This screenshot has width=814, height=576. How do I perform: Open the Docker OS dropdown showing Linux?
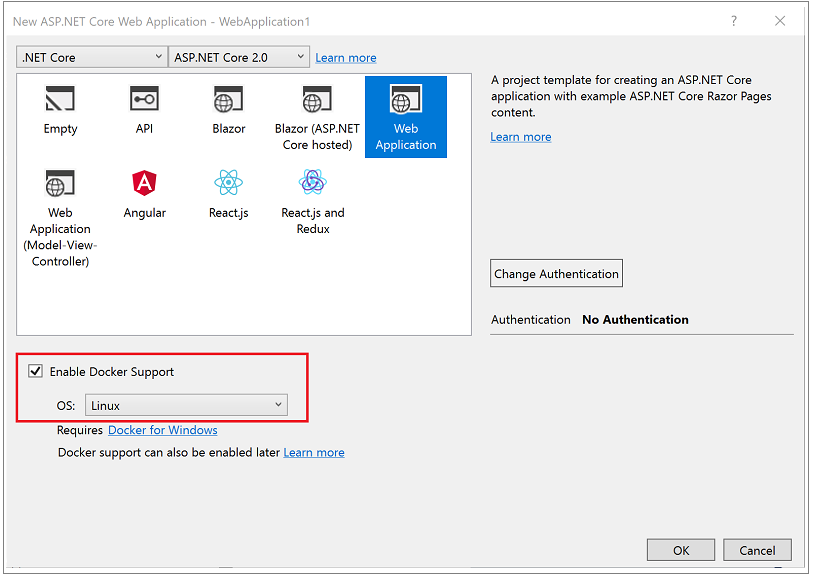[186, 405]
